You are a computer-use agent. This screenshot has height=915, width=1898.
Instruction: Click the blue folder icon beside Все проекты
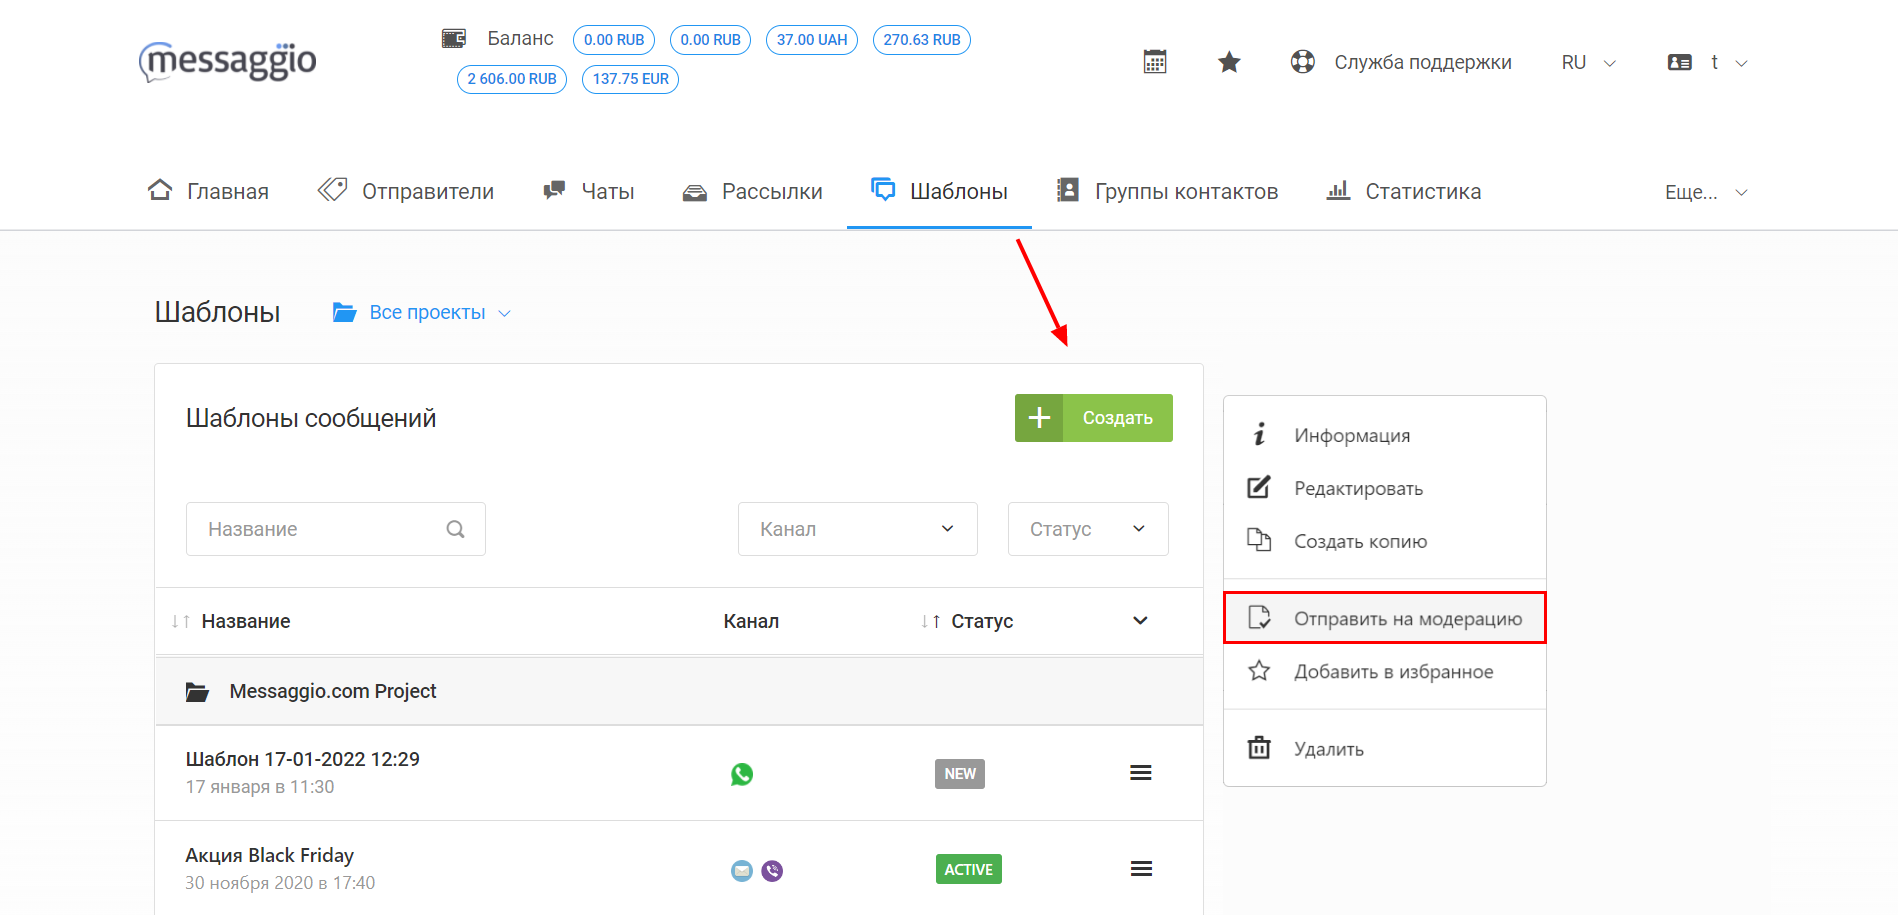coord(344,313)
